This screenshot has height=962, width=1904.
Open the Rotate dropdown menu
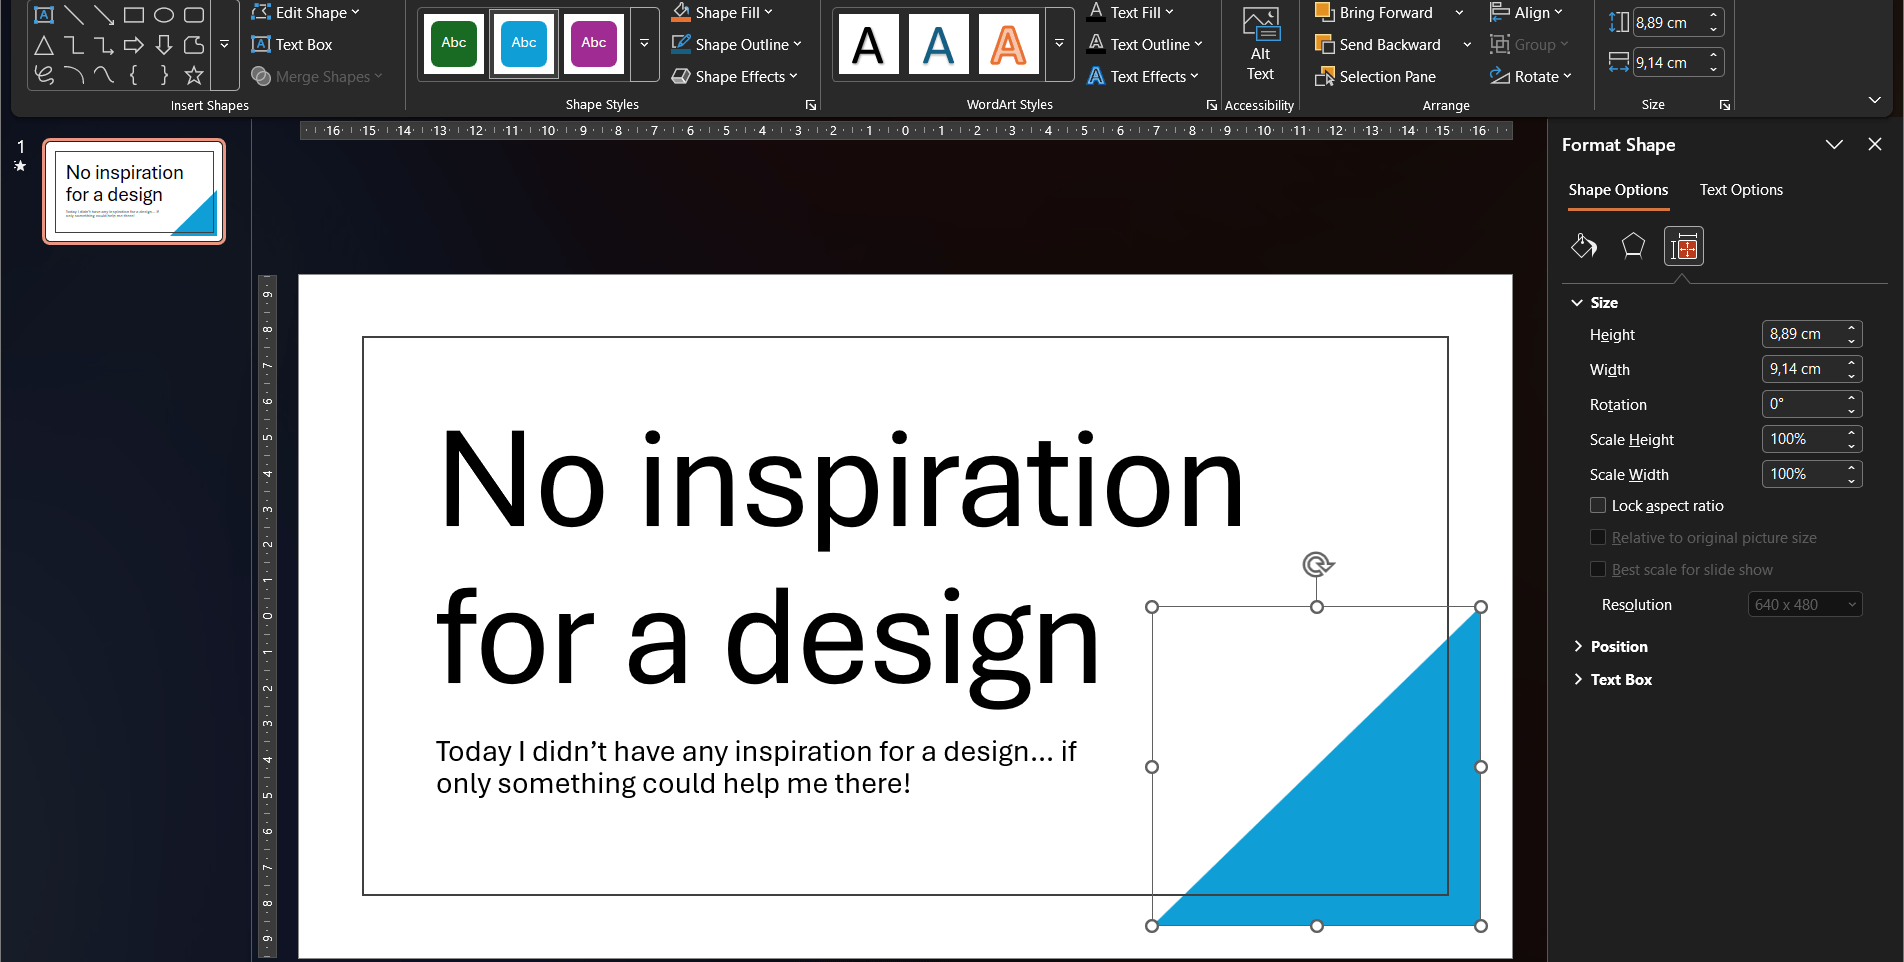click(1531, 77)
